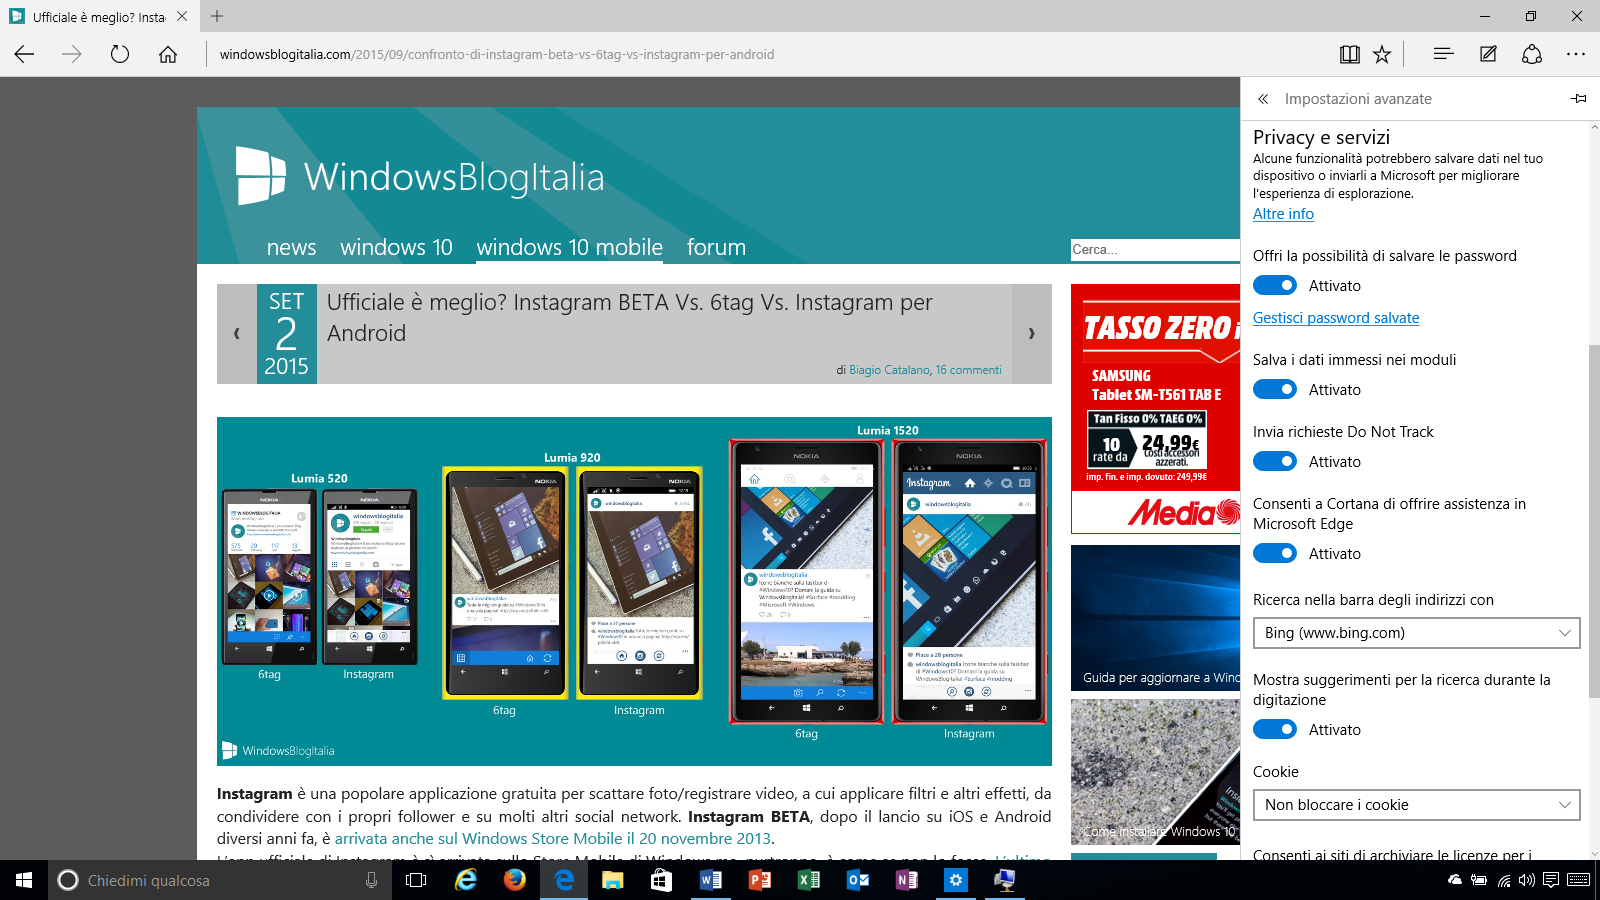Click 'Altre info' privacy link

[1283, 214]
